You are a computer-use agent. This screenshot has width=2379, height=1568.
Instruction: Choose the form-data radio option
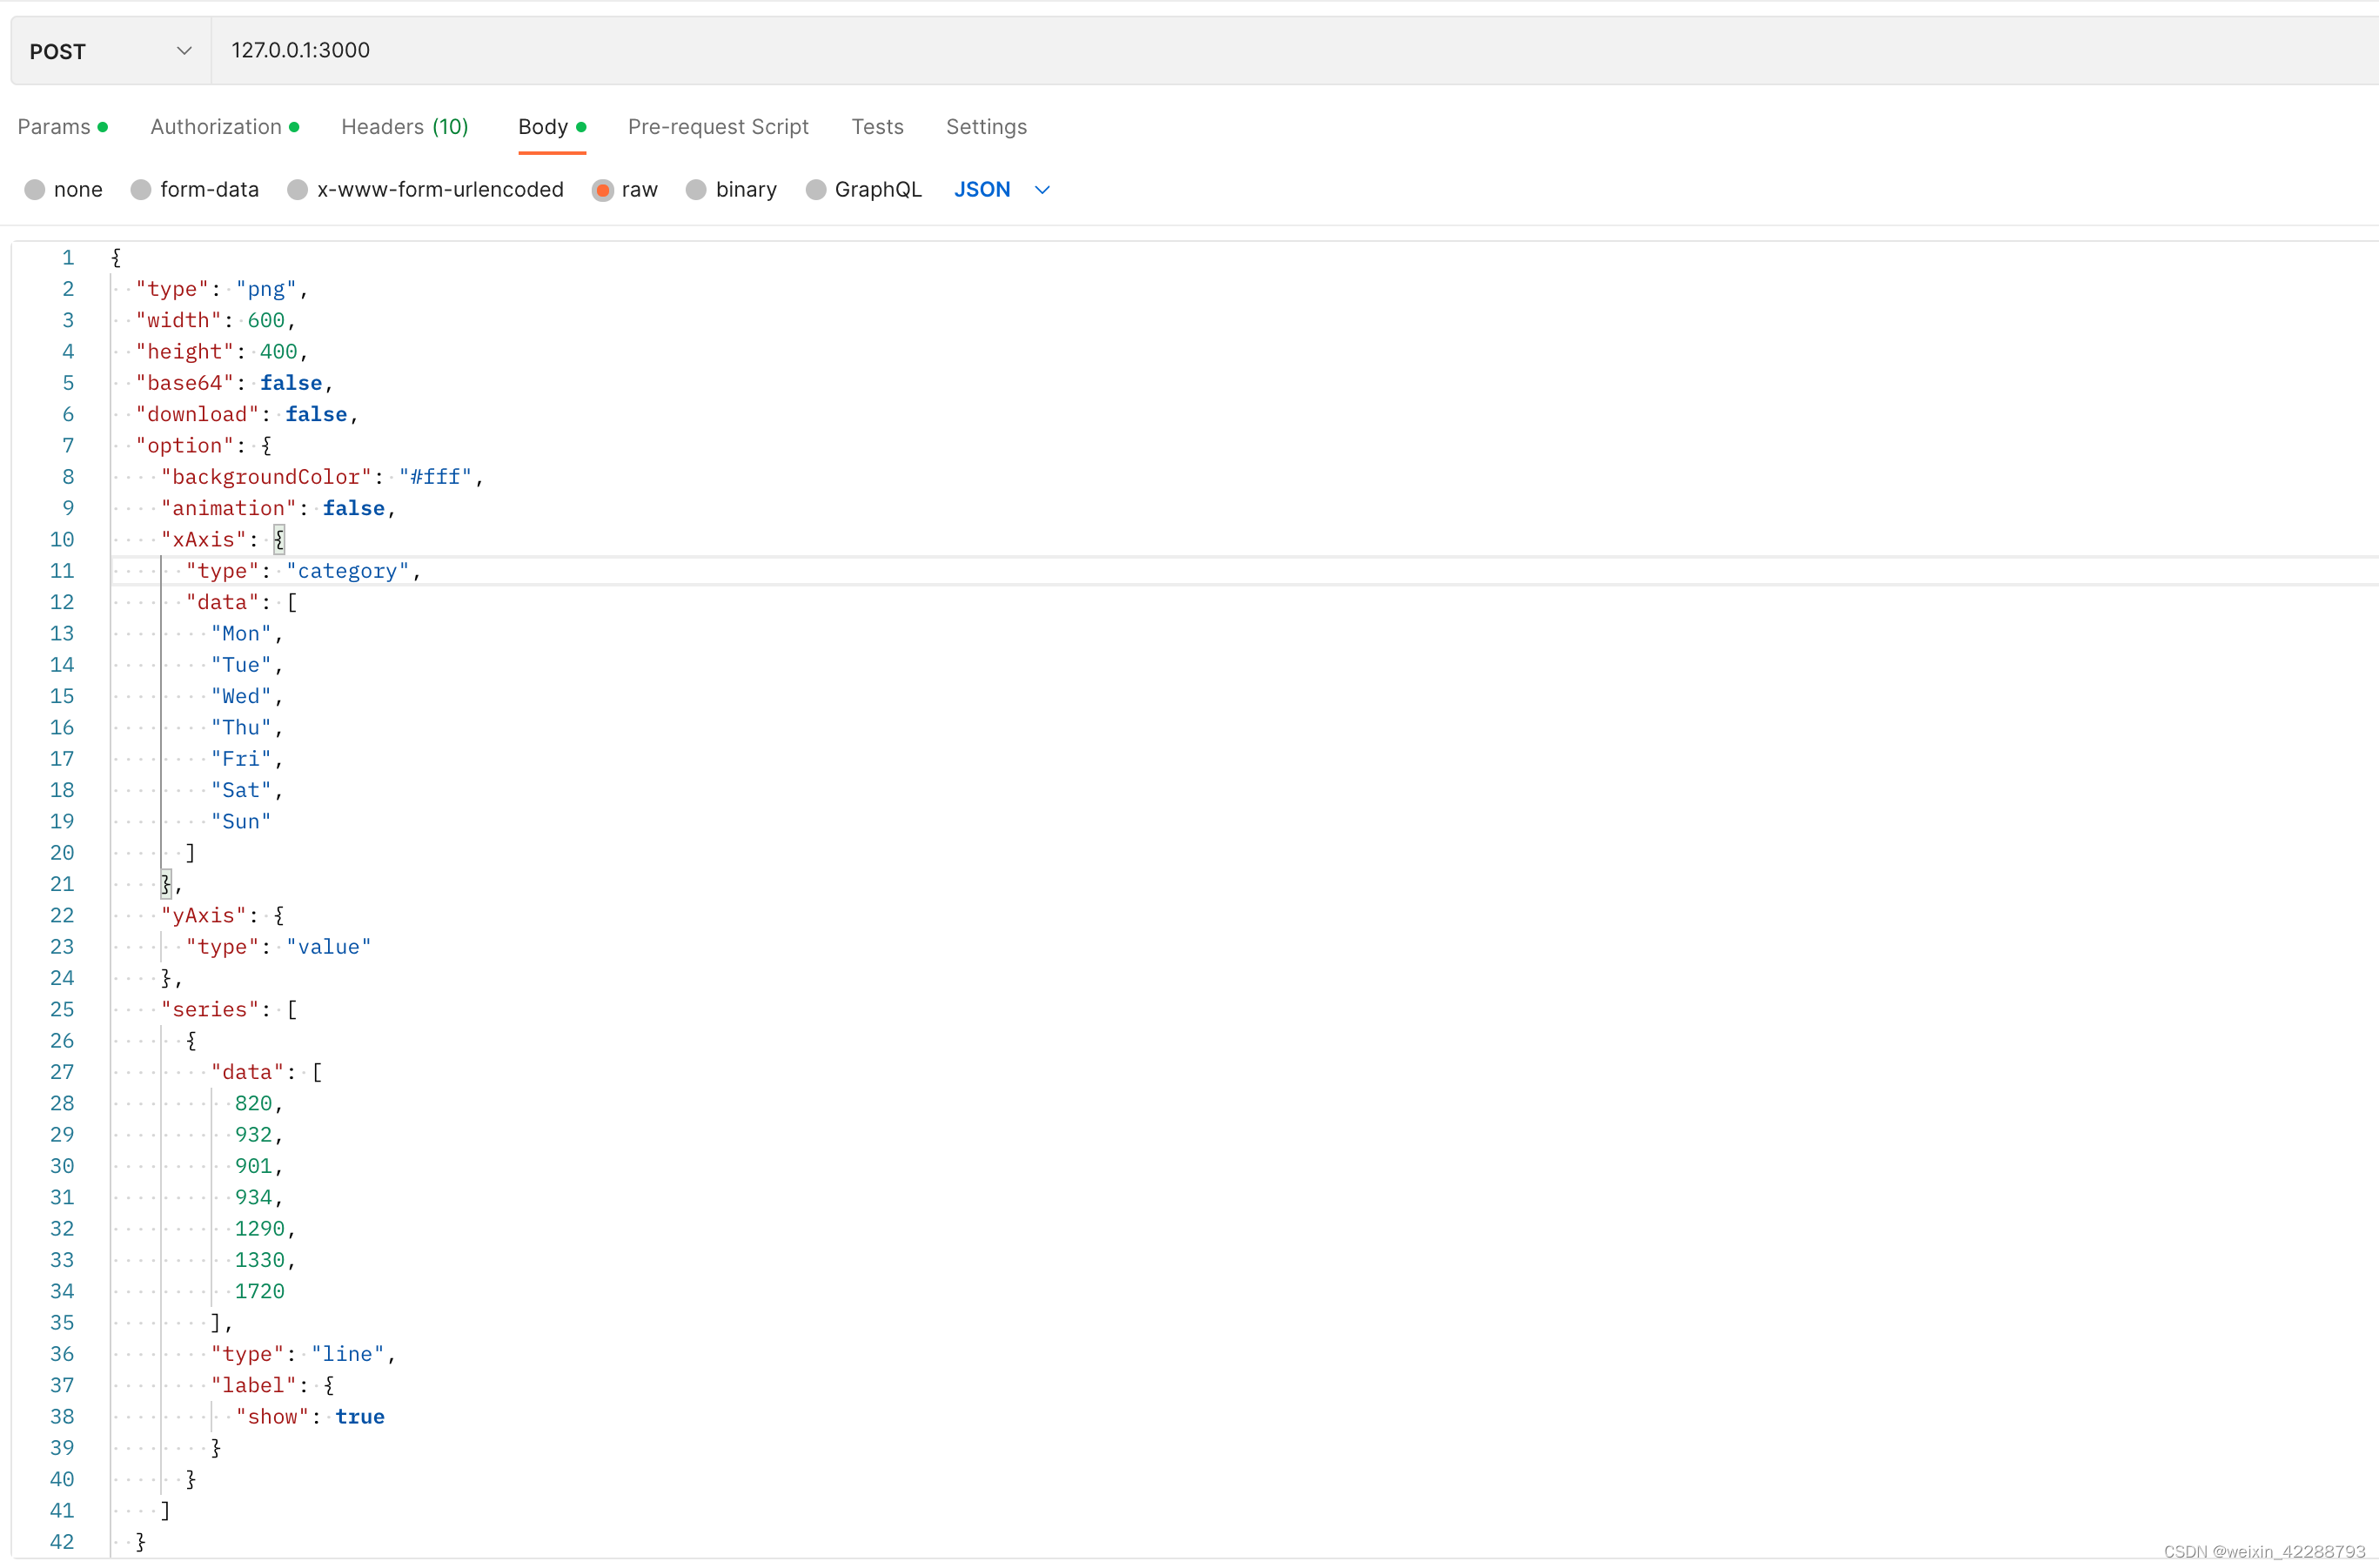click(x=141, y=190)
